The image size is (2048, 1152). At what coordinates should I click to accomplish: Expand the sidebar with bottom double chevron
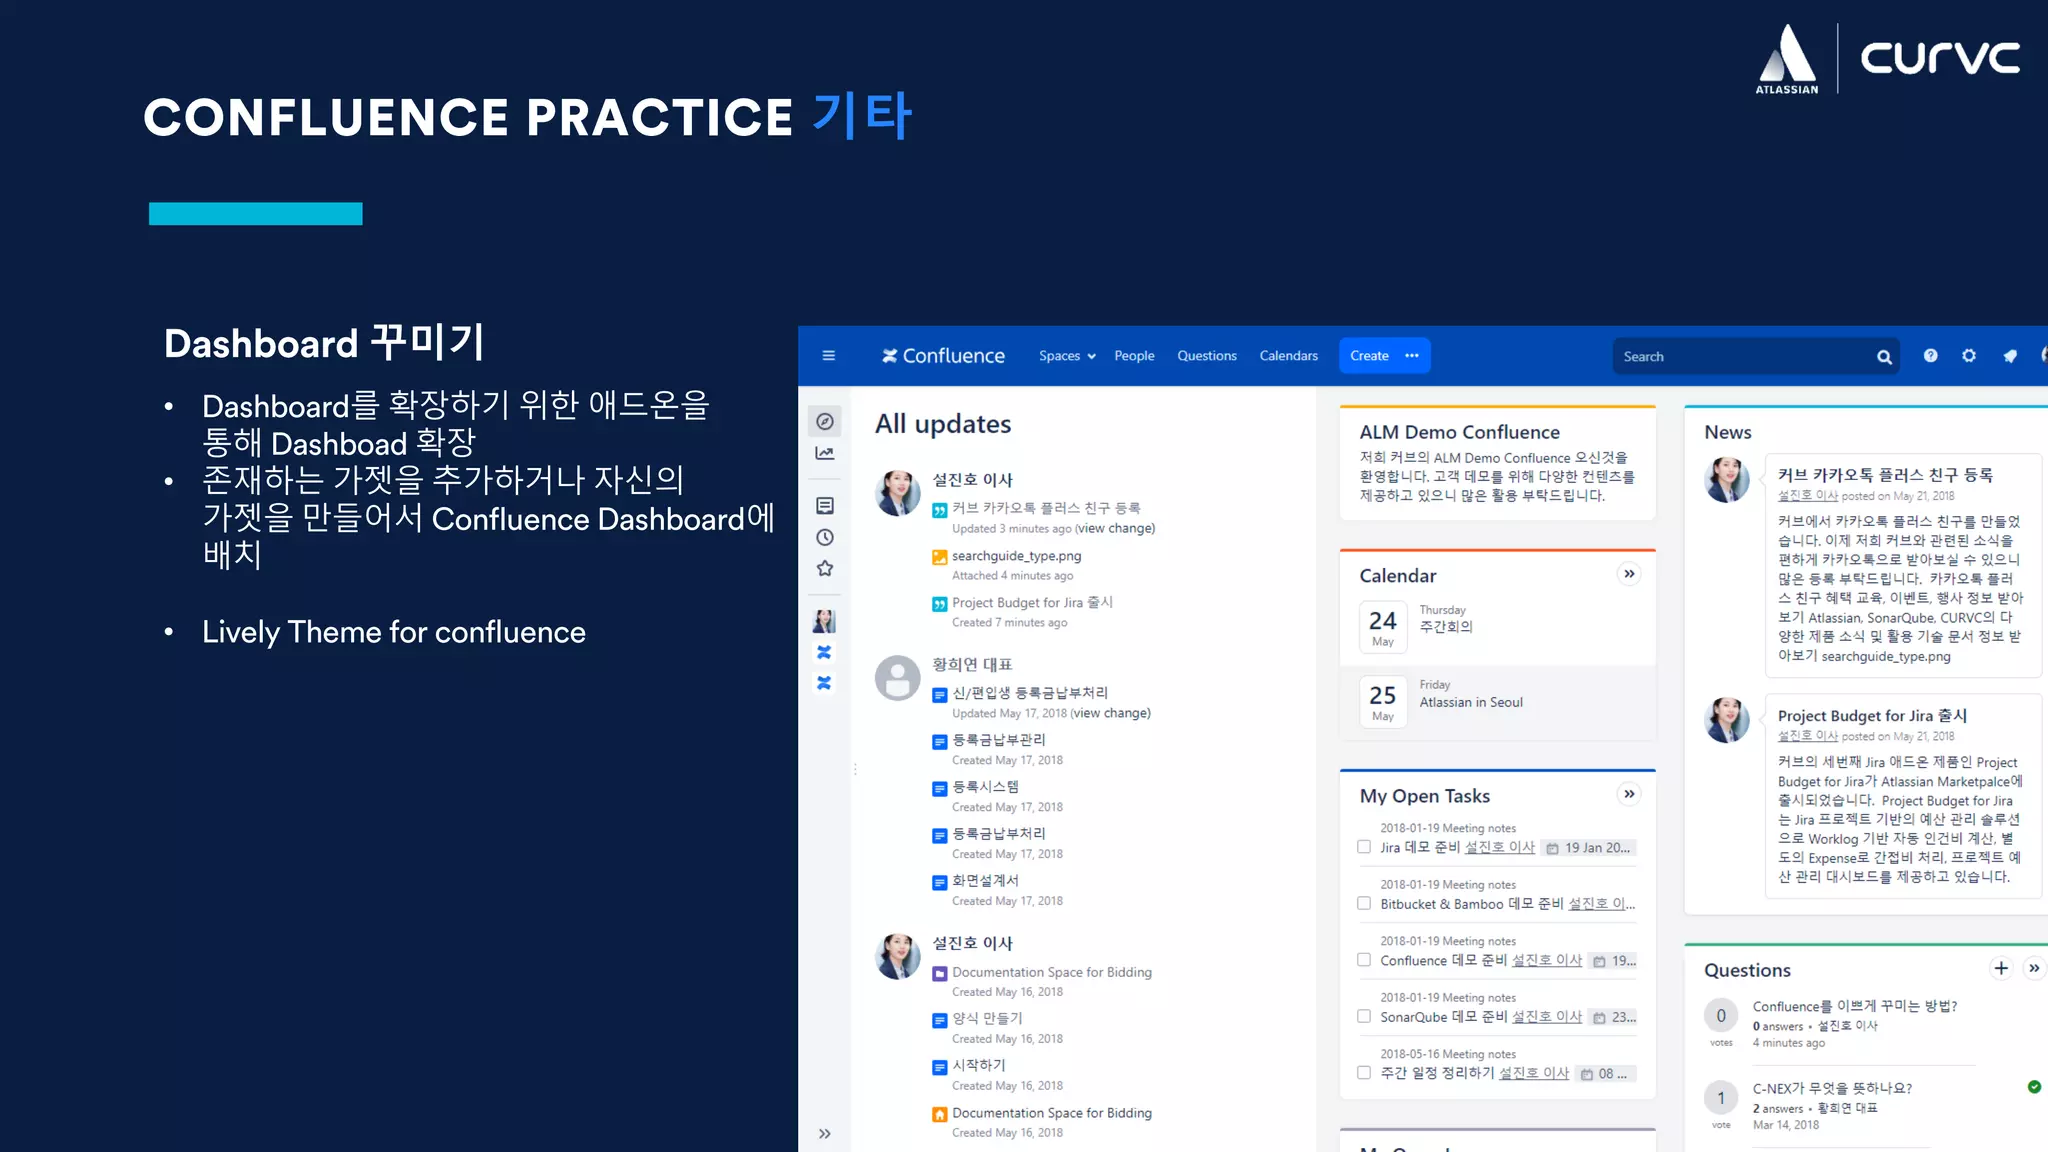point(824,1134)
